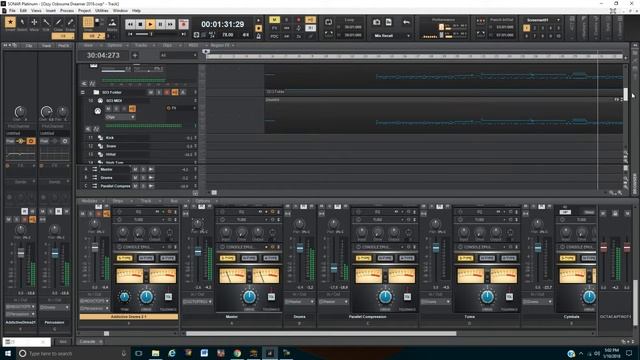Toggle global FX bypass button
The image size is (640, 360).
274,28
